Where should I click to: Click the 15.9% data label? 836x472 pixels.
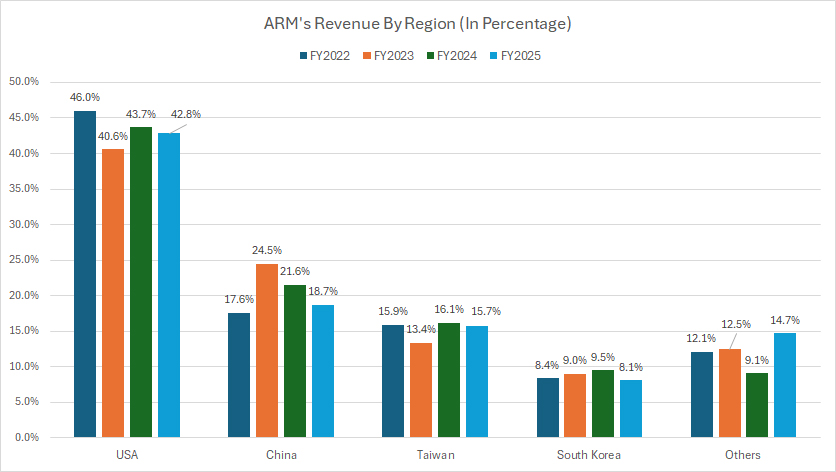coord(393,311)
